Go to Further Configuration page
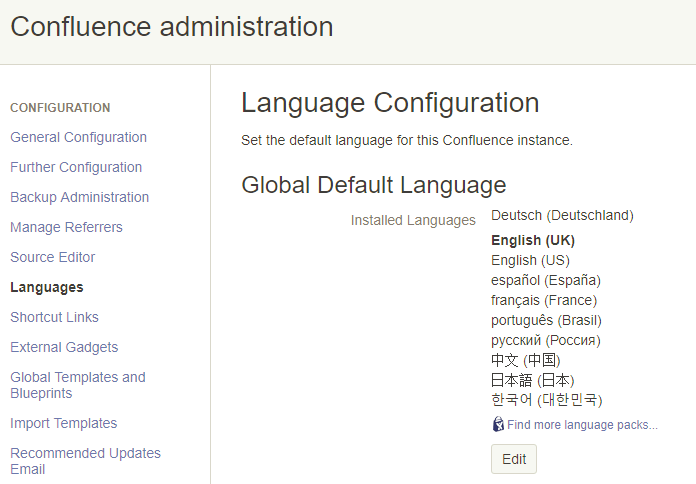This screenshot has width=696, height=484. [x=76, y=167]
